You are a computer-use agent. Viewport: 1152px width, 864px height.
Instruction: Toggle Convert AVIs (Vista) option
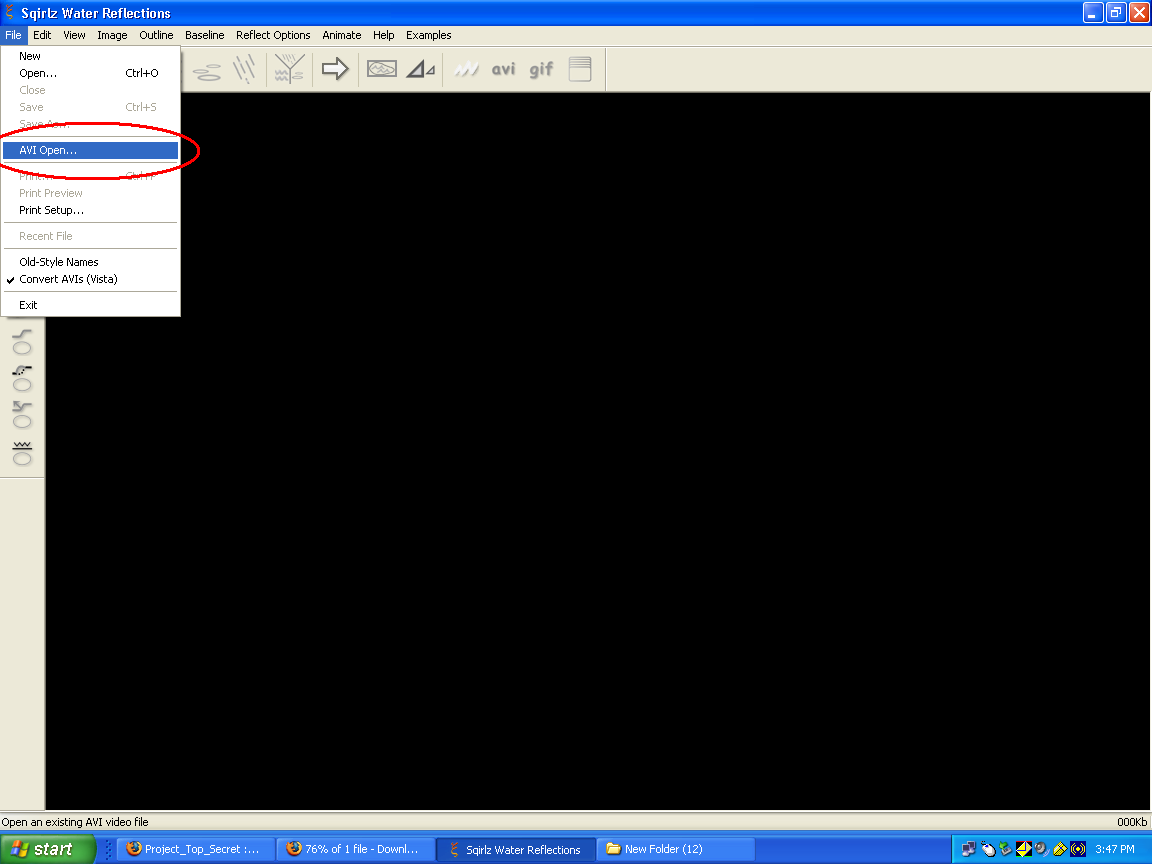click(x=90, y=279)
